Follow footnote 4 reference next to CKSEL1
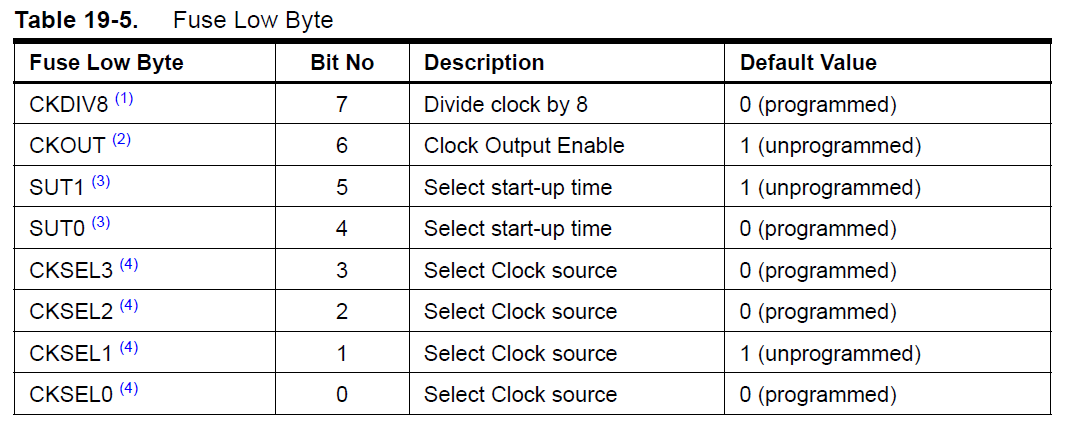Viewport: 1067px width, 431px height. pyautogui.click(x=129, y=348)
